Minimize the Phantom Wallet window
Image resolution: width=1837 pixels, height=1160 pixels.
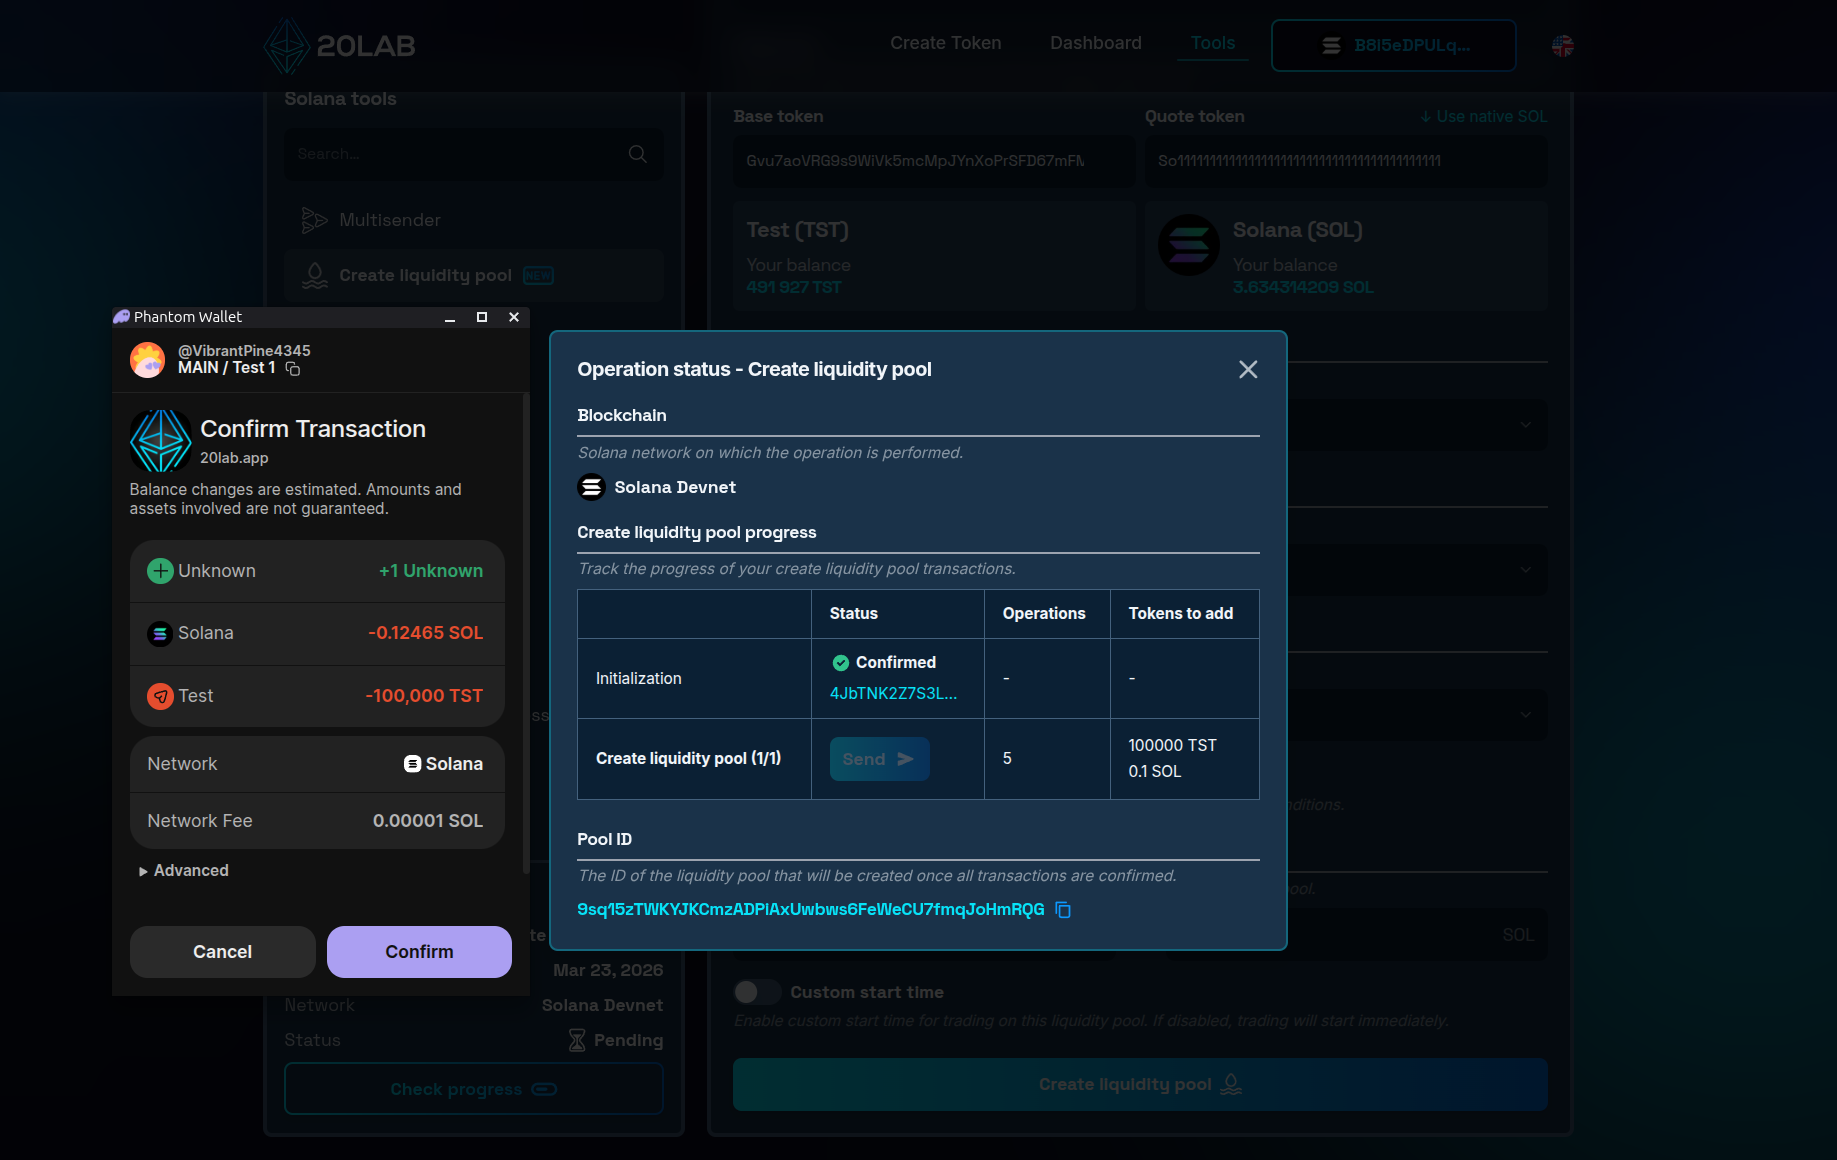pos(450,318)
